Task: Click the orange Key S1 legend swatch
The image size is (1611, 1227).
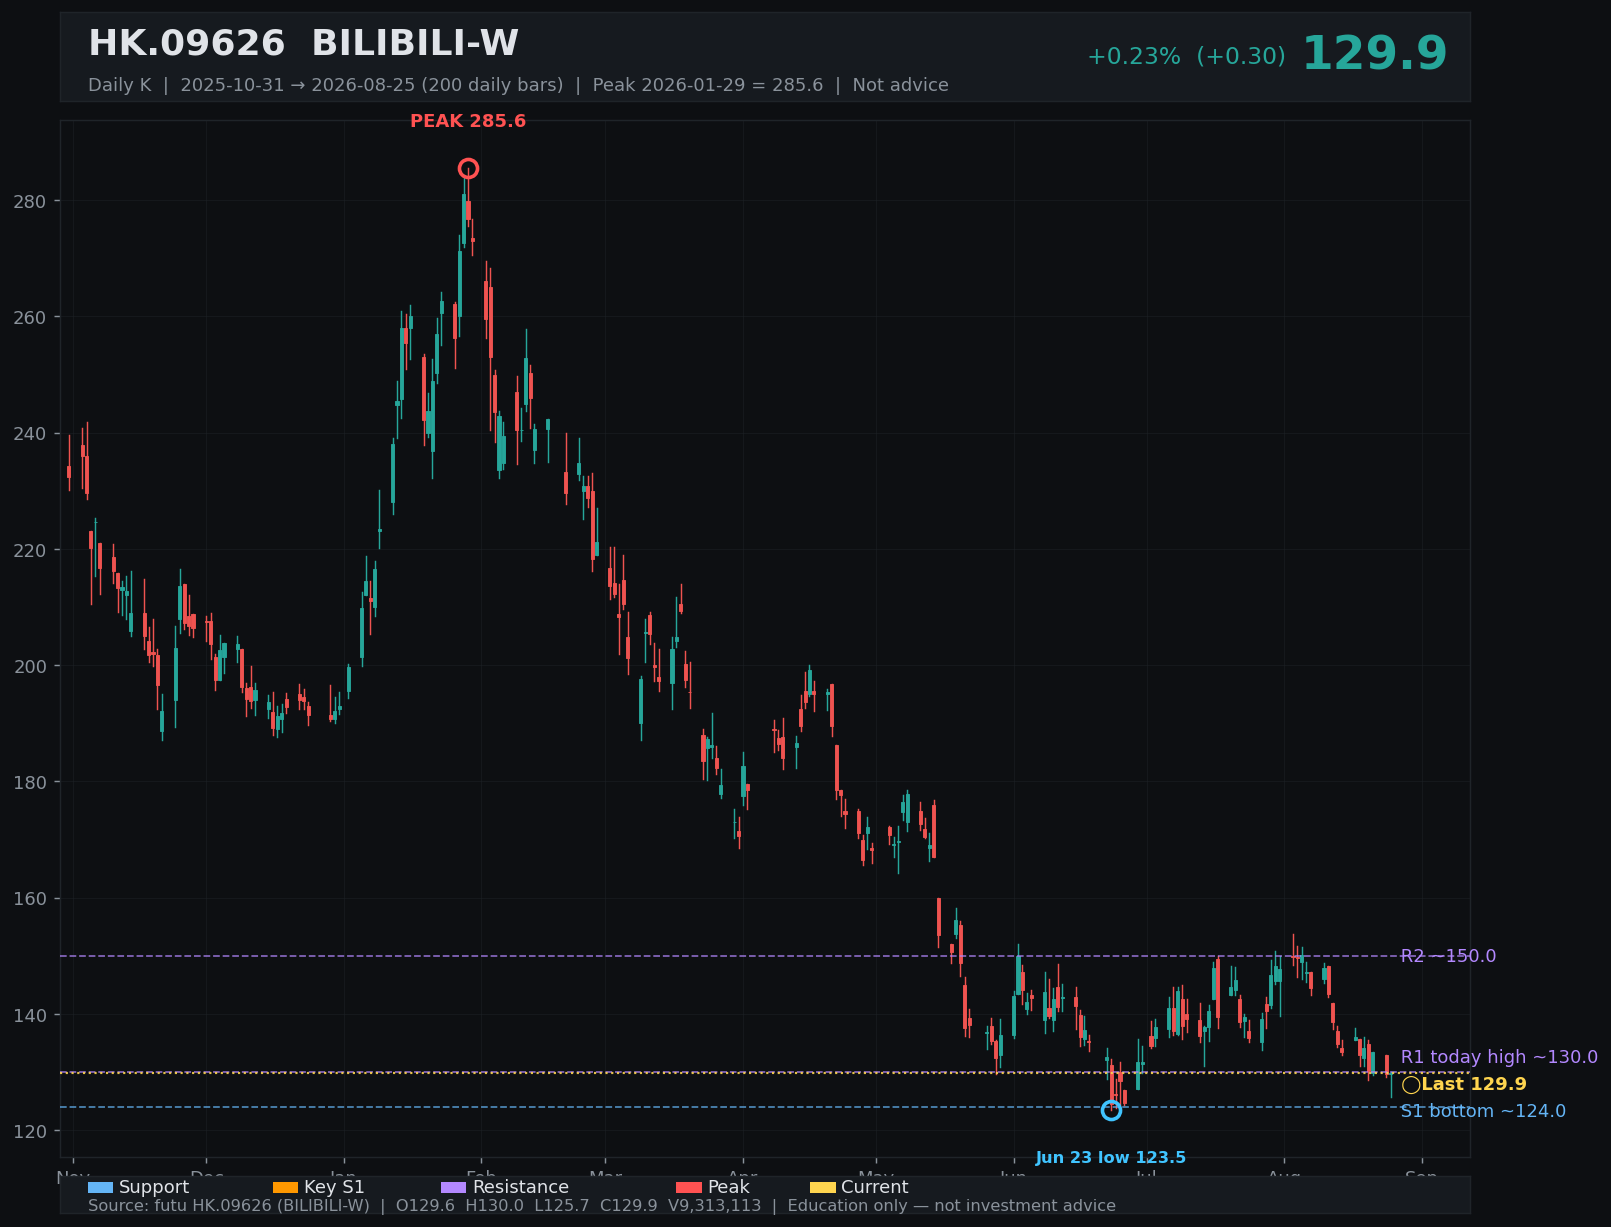Action: point(285,1187)
